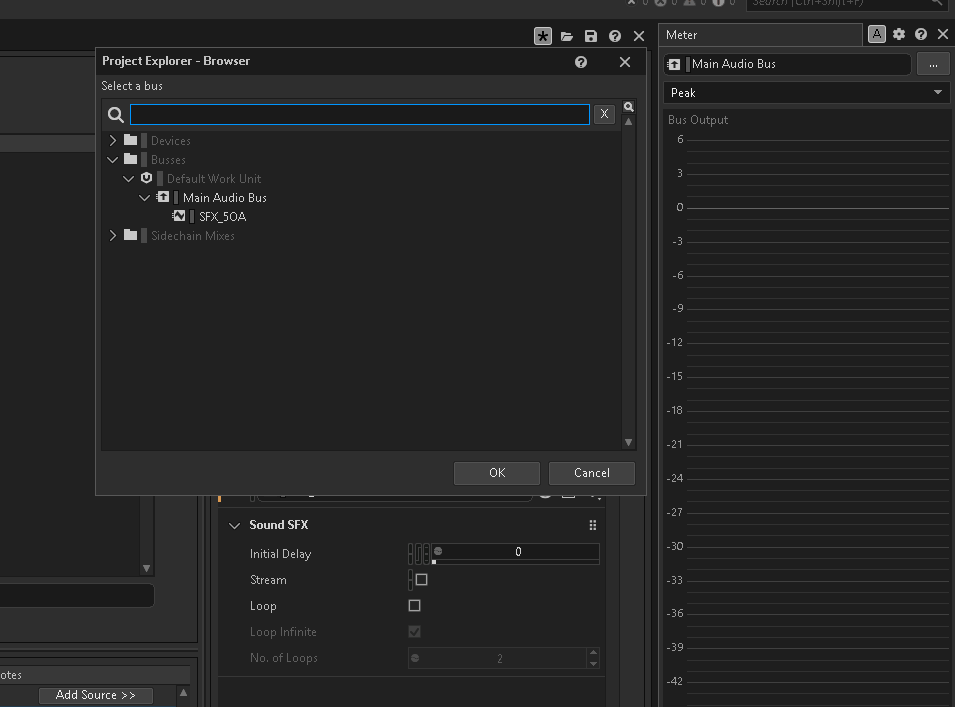This screenshot has height=707, width=955.
Task: Click the Initial Delay slider
Action: tap(516, 553)
